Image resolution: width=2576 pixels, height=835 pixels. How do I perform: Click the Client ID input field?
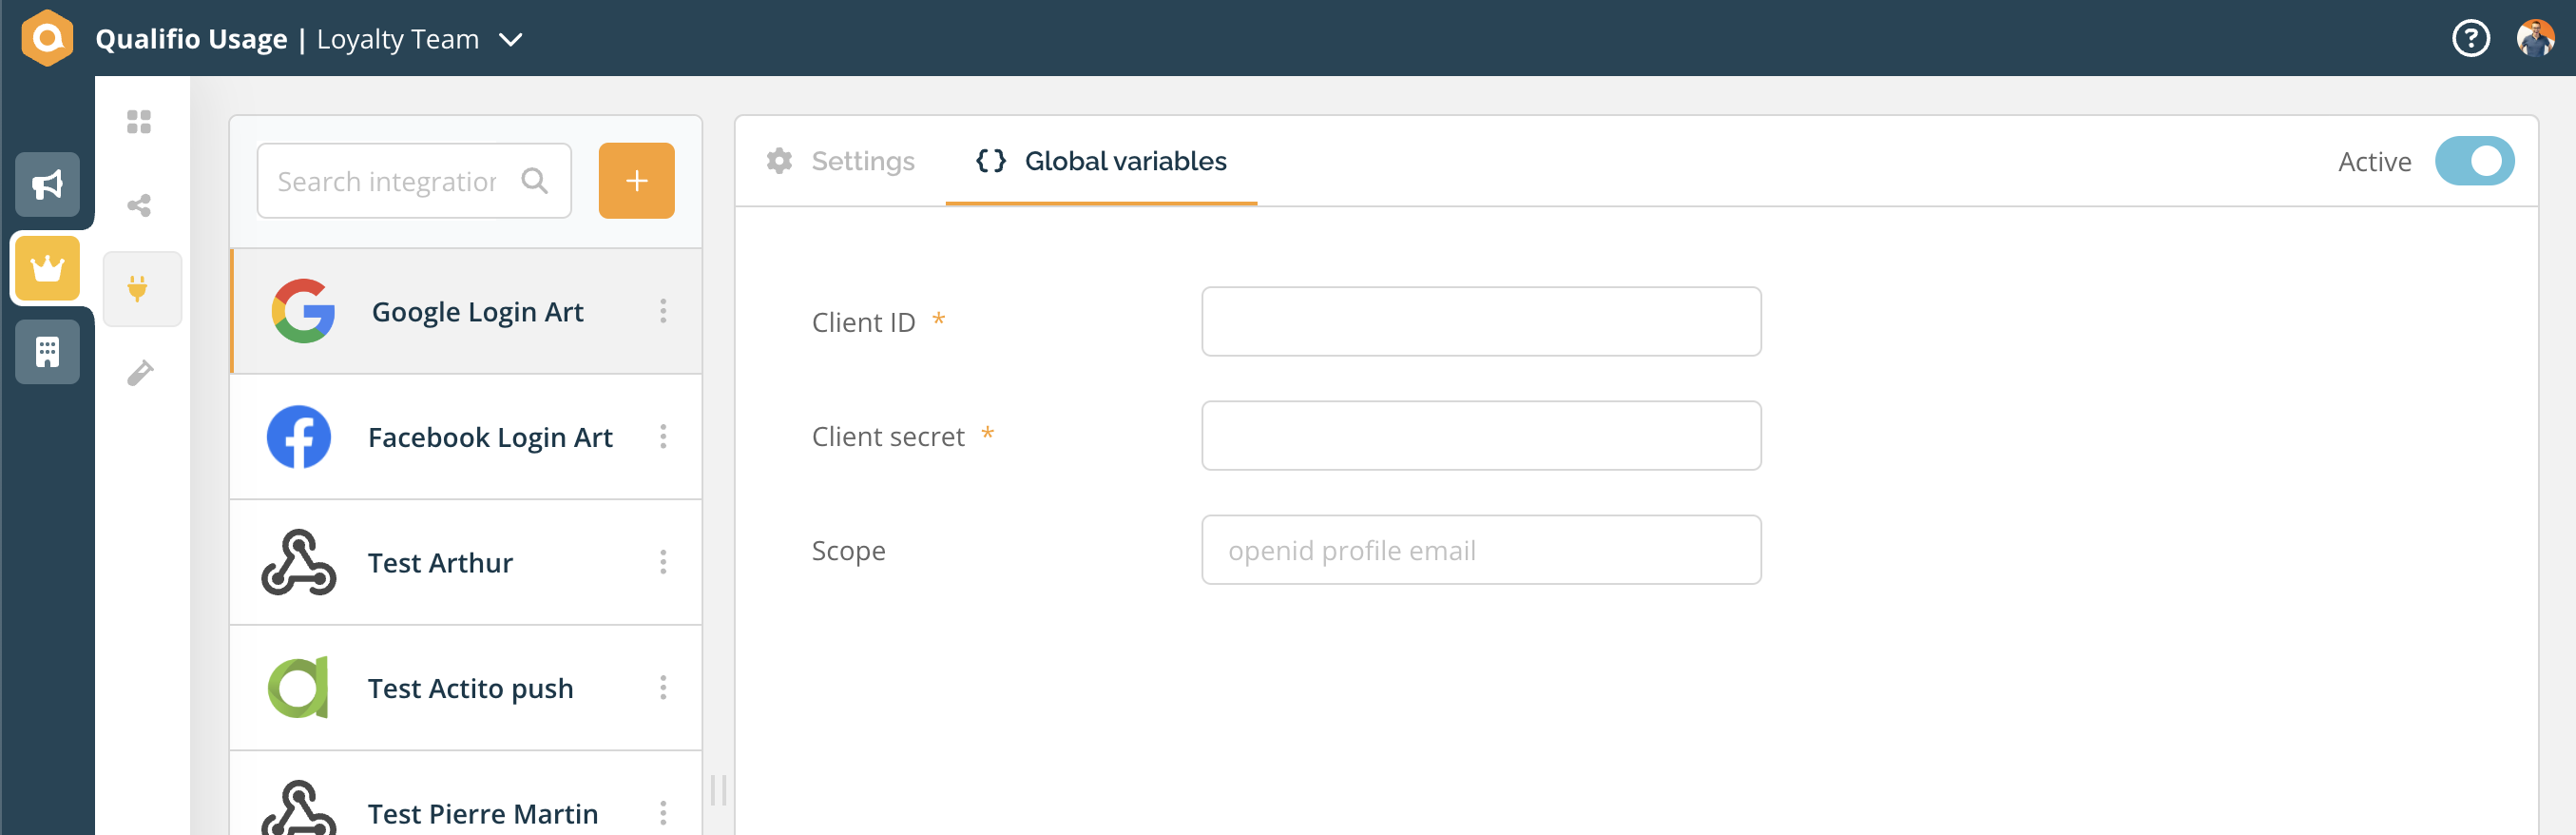tap(1481, 321)
